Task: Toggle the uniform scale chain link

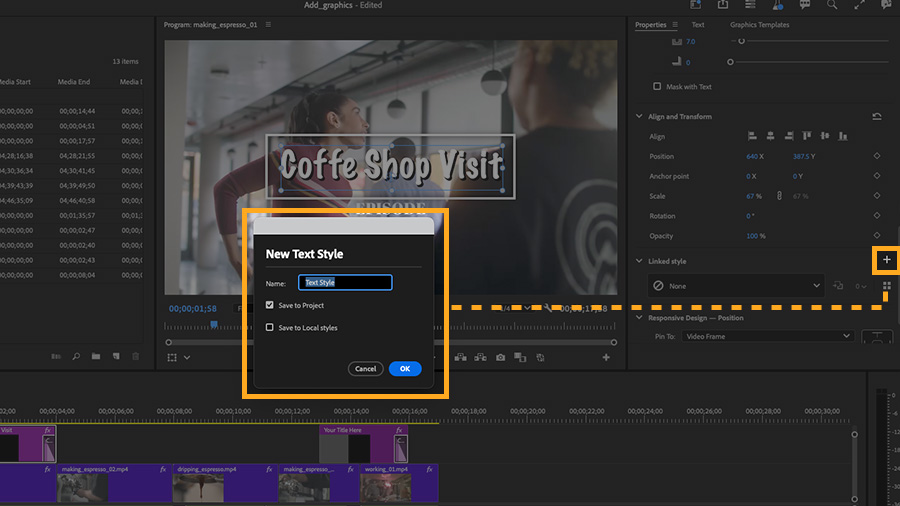Action: pyautogui.click(x=779, y=196)
